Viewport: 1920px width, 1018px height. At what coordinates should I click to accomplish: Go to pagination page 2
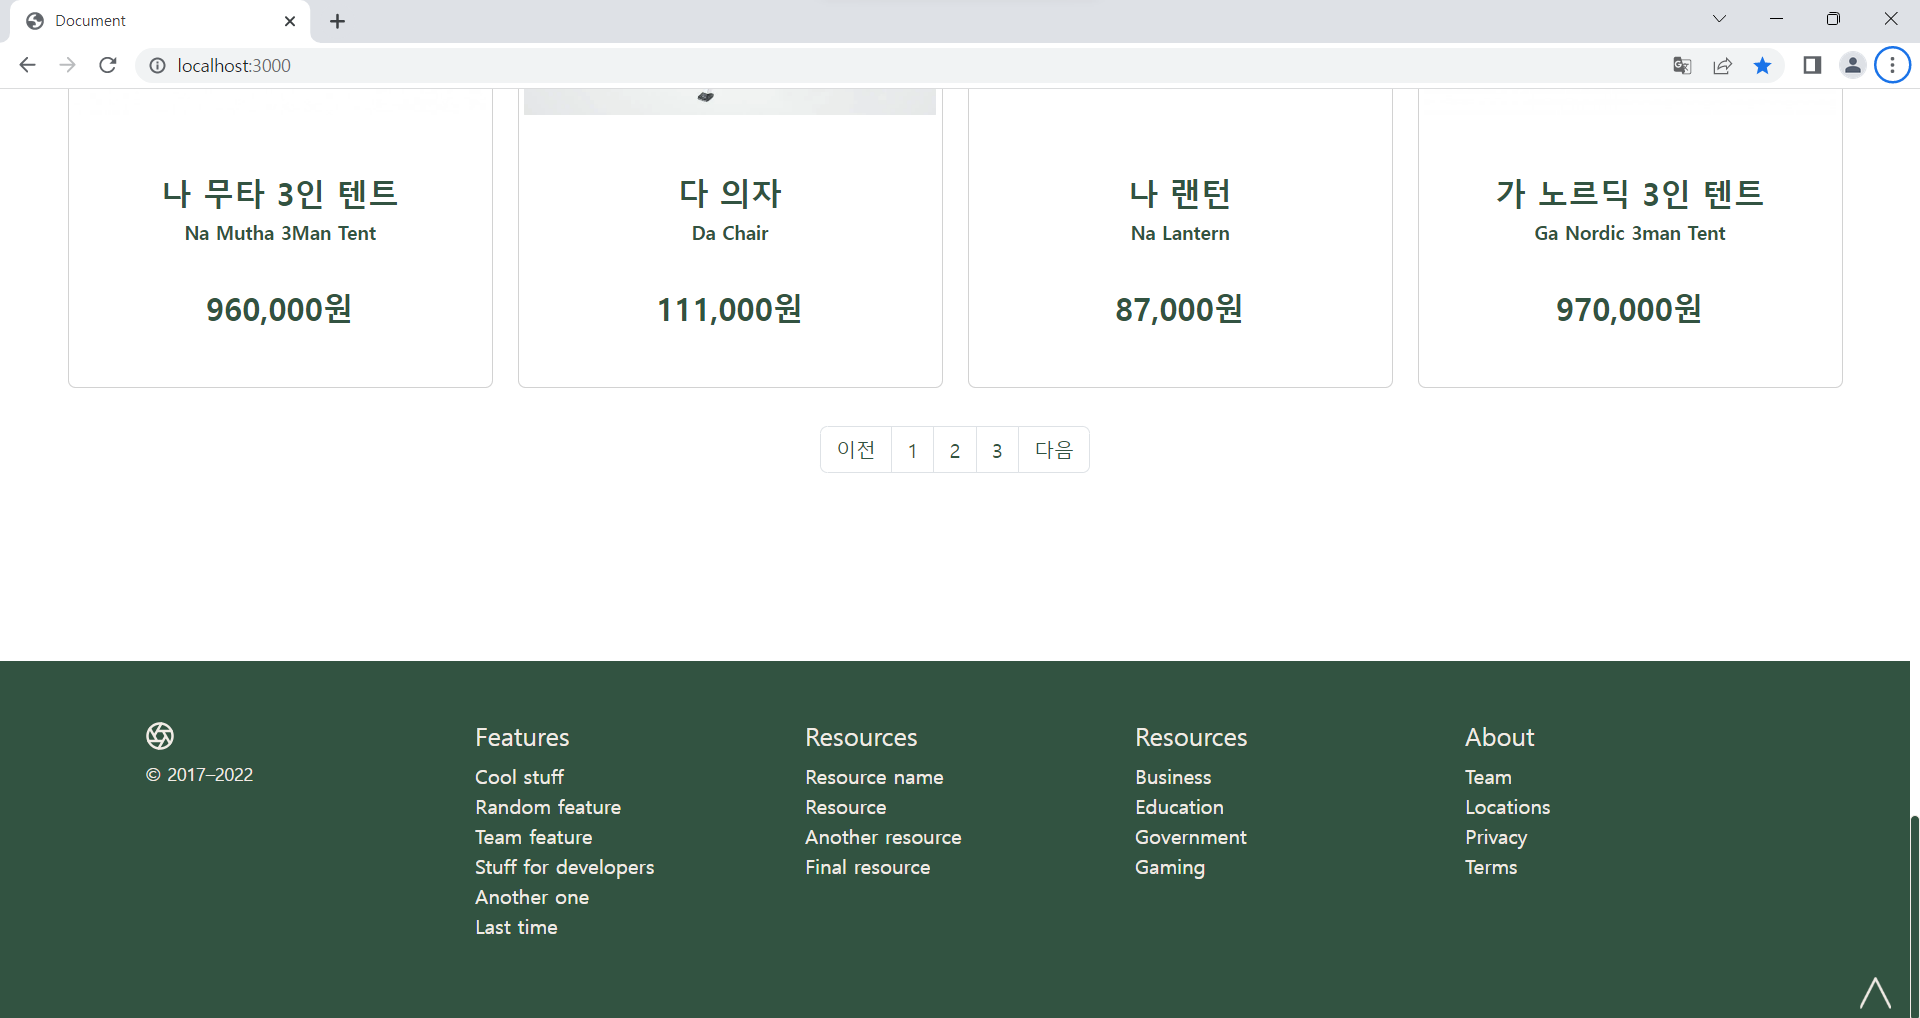pyautogui.click(x=955, y=450)
